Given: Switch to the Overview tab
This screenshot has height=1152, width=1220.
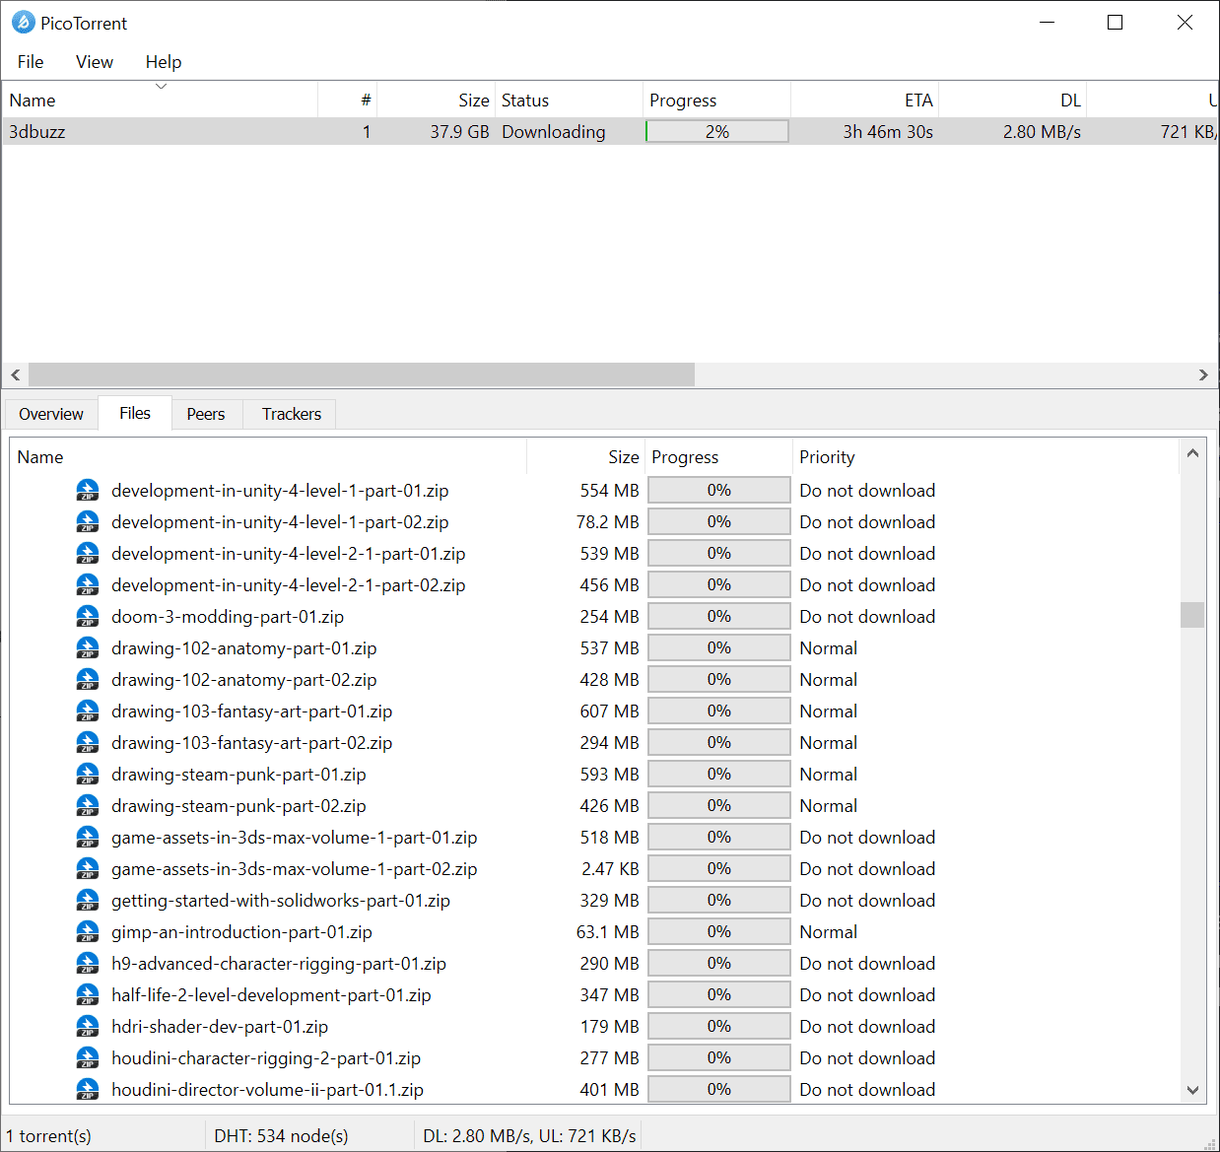Looking at the screenshot, I should 51,414.
